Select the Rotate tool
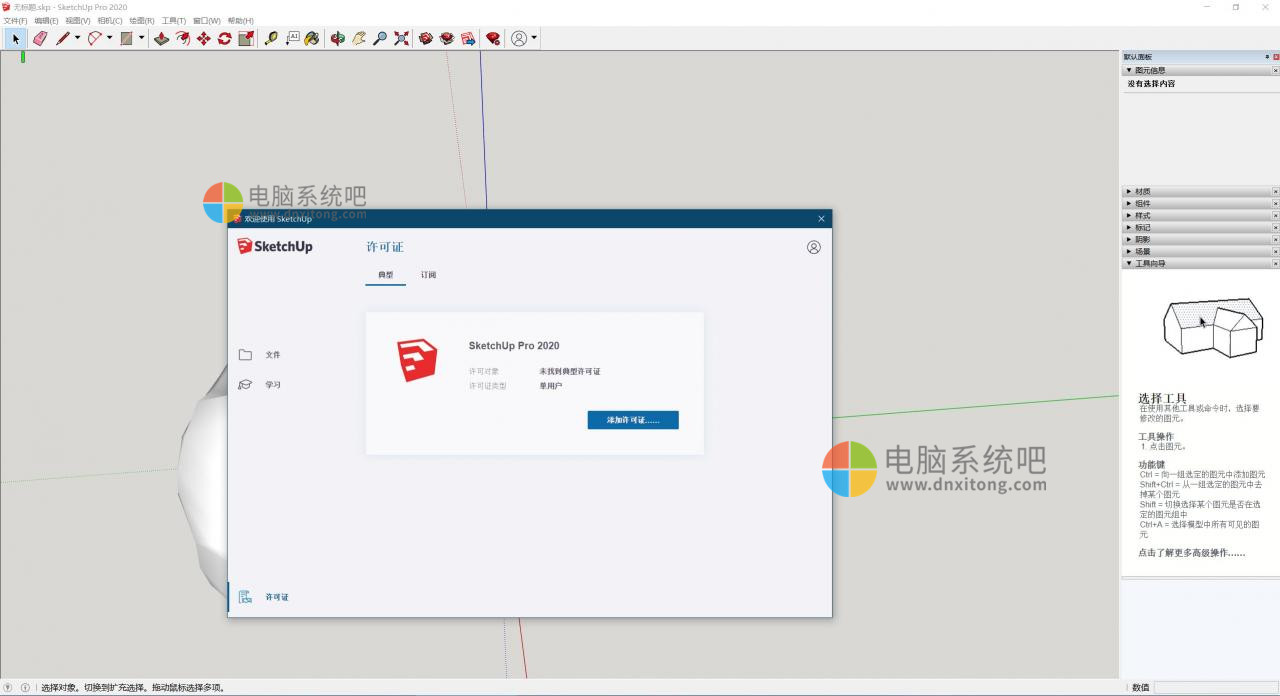The width and height of the screenshot is (1280, 696). coord(224,38)
